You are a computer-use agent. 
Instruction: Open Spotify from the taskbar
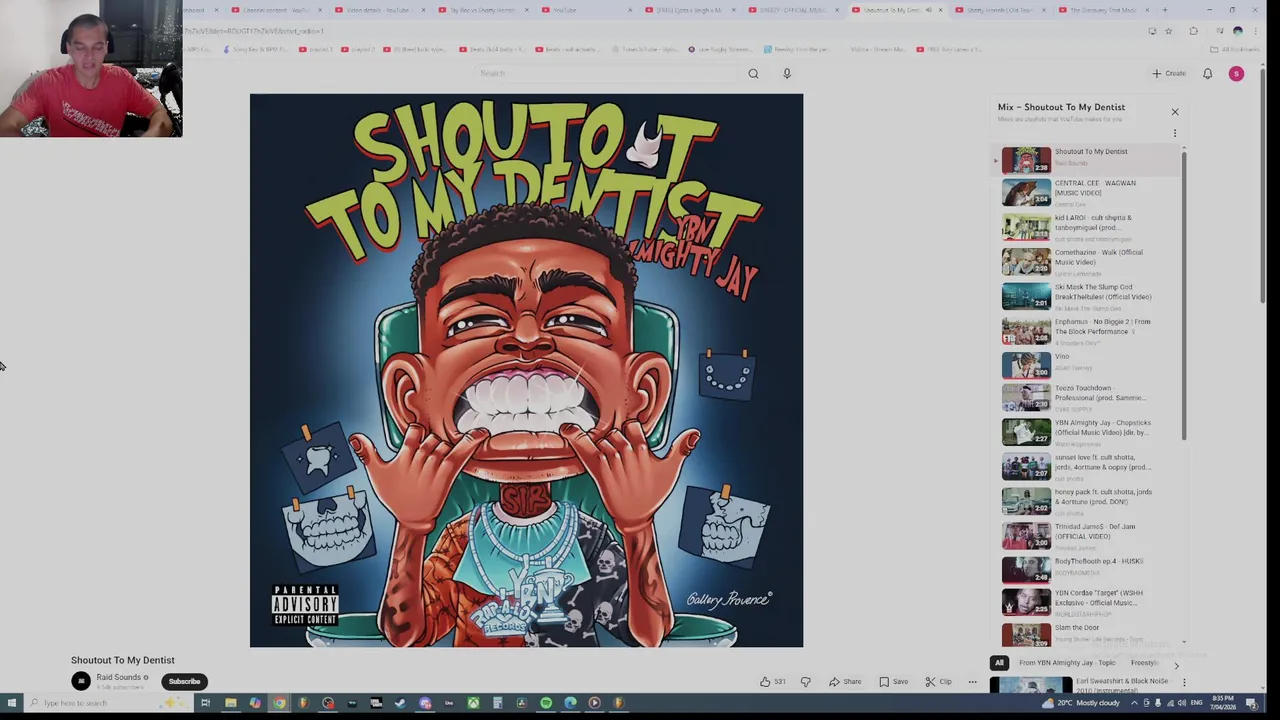tap(546, 703)
